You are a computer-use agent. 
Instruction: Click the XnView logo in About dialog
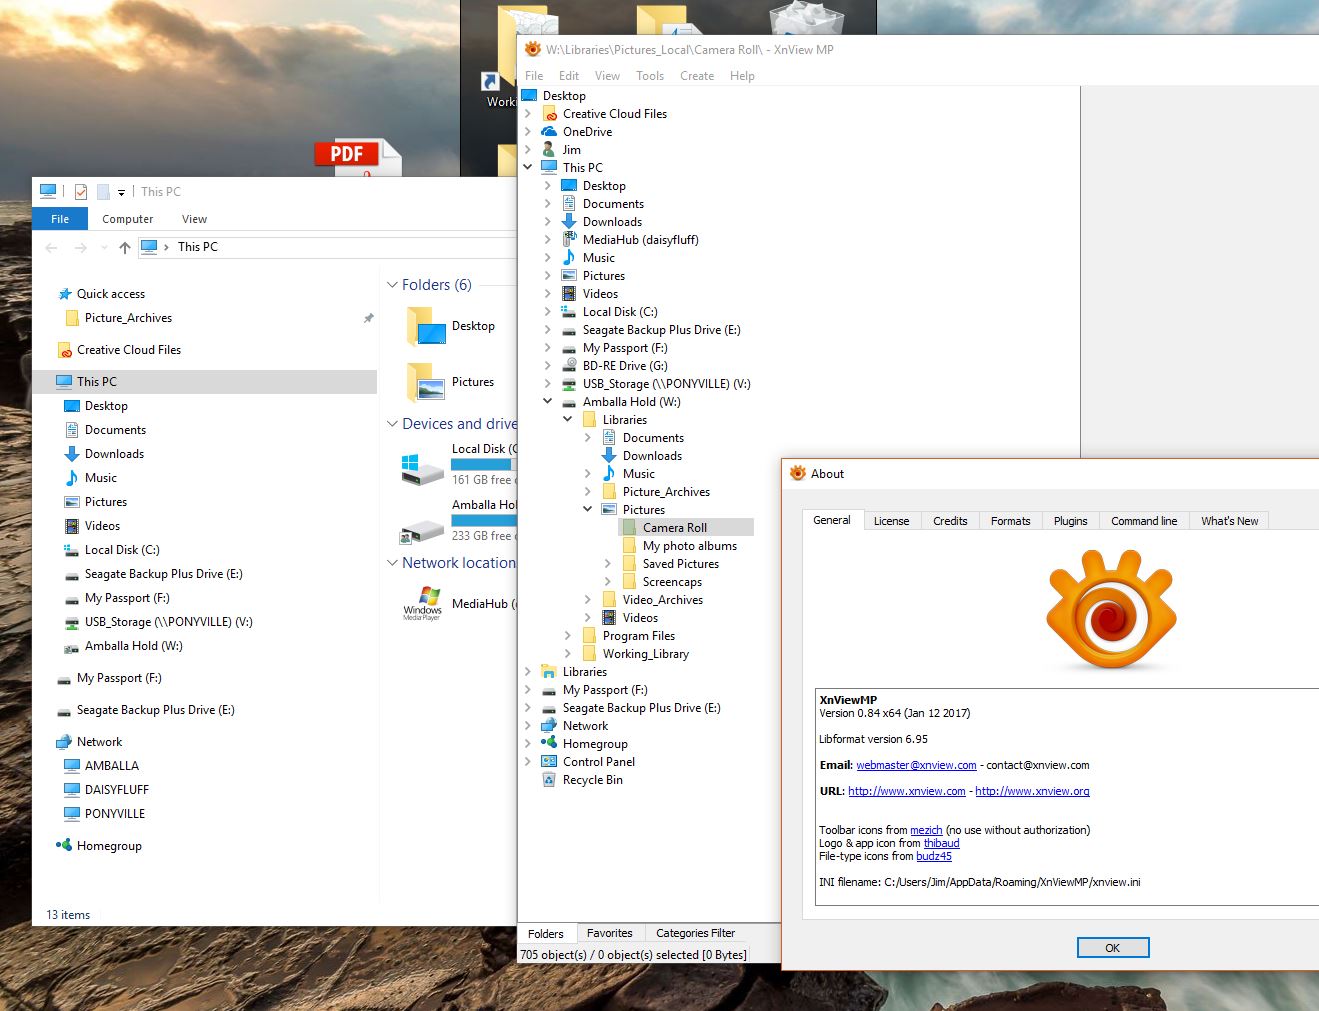(x=1110, y=610)
